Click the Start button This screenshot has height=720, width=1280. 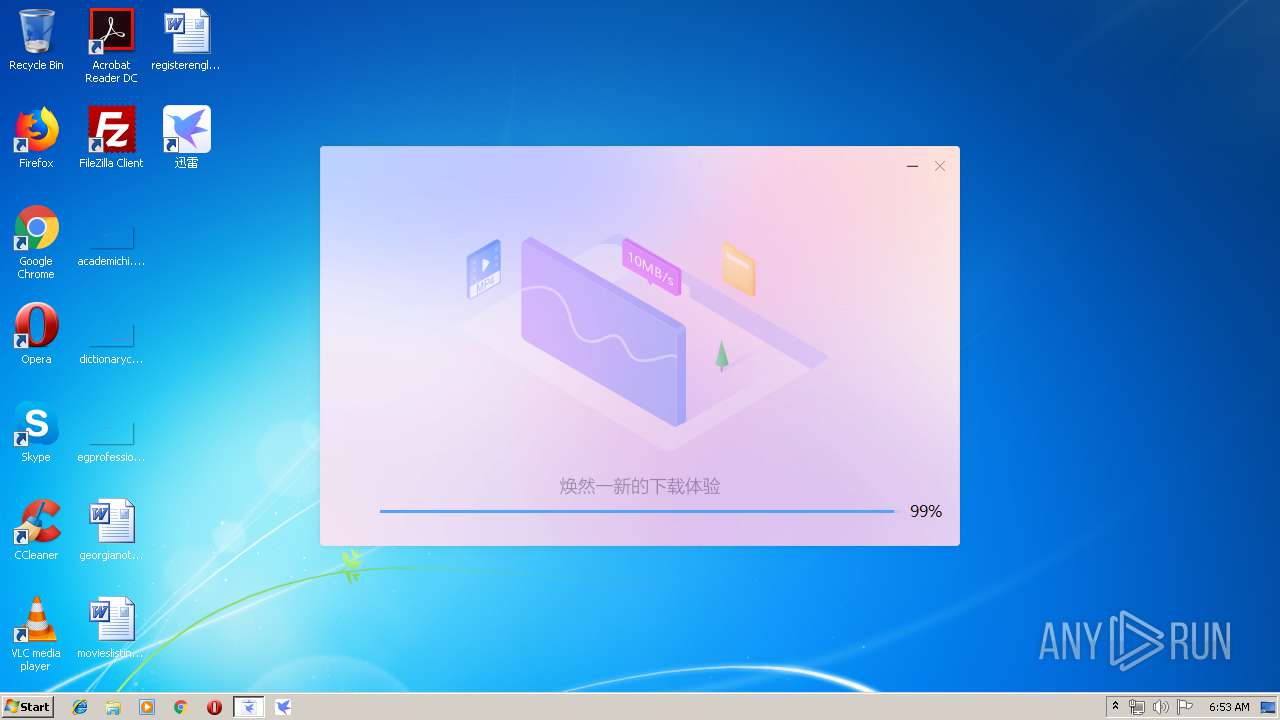[x=28, y=707]
